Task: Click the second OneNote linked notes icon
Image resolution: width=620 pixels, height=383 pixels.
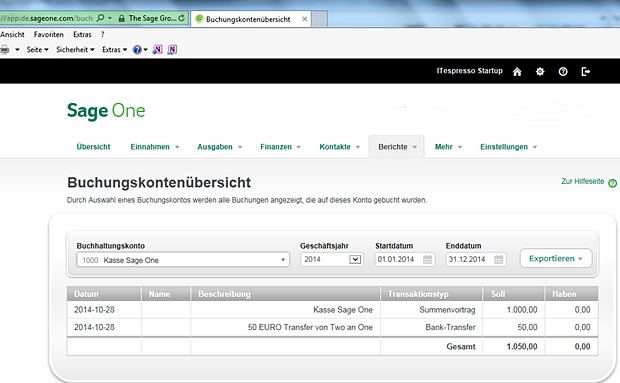Action: (172, 50)
